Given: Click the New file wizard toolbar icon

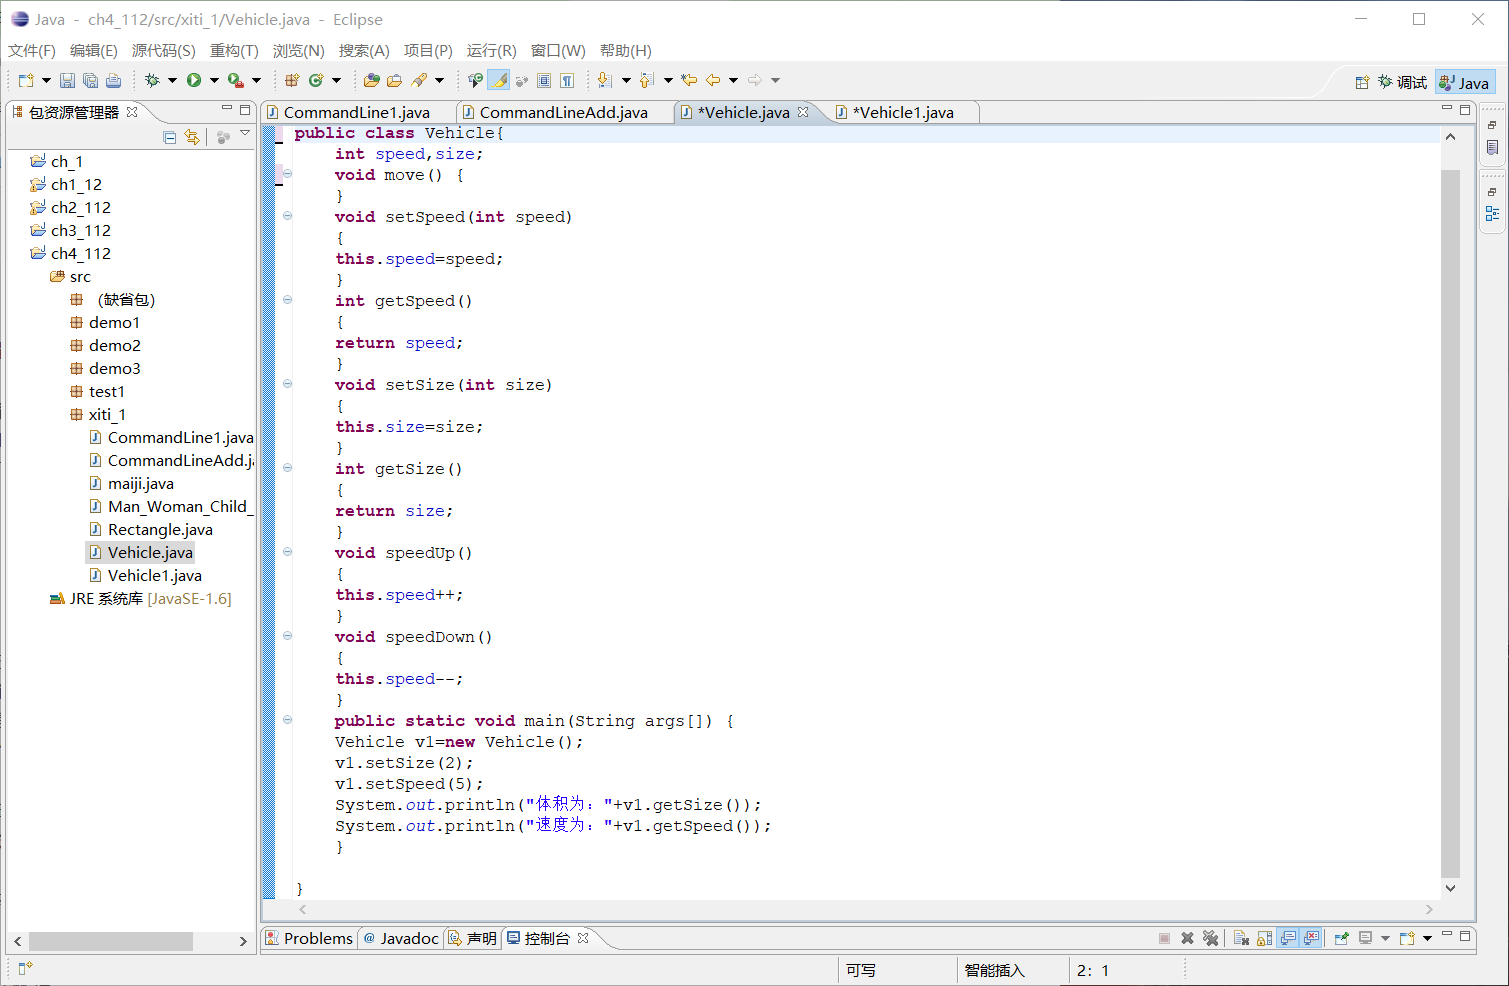Looking at the screenshot, I should [26, 81].
